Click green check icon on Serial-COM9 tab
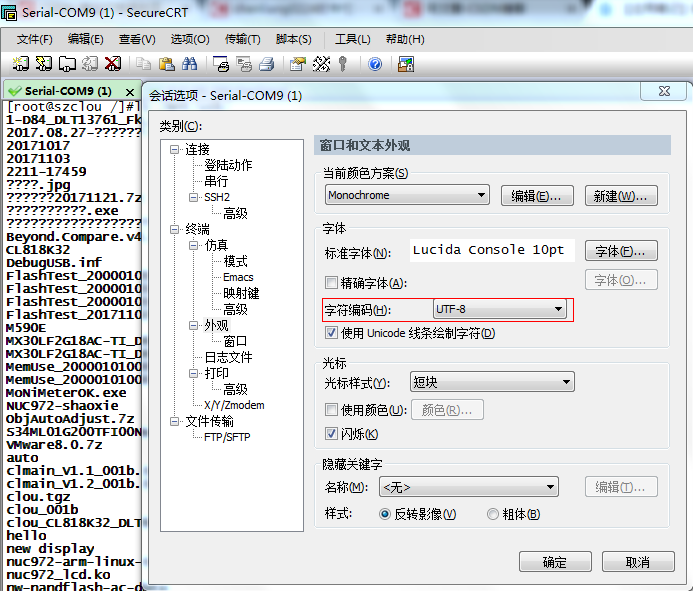Viewport: 693px width, 591px height. 15,91
